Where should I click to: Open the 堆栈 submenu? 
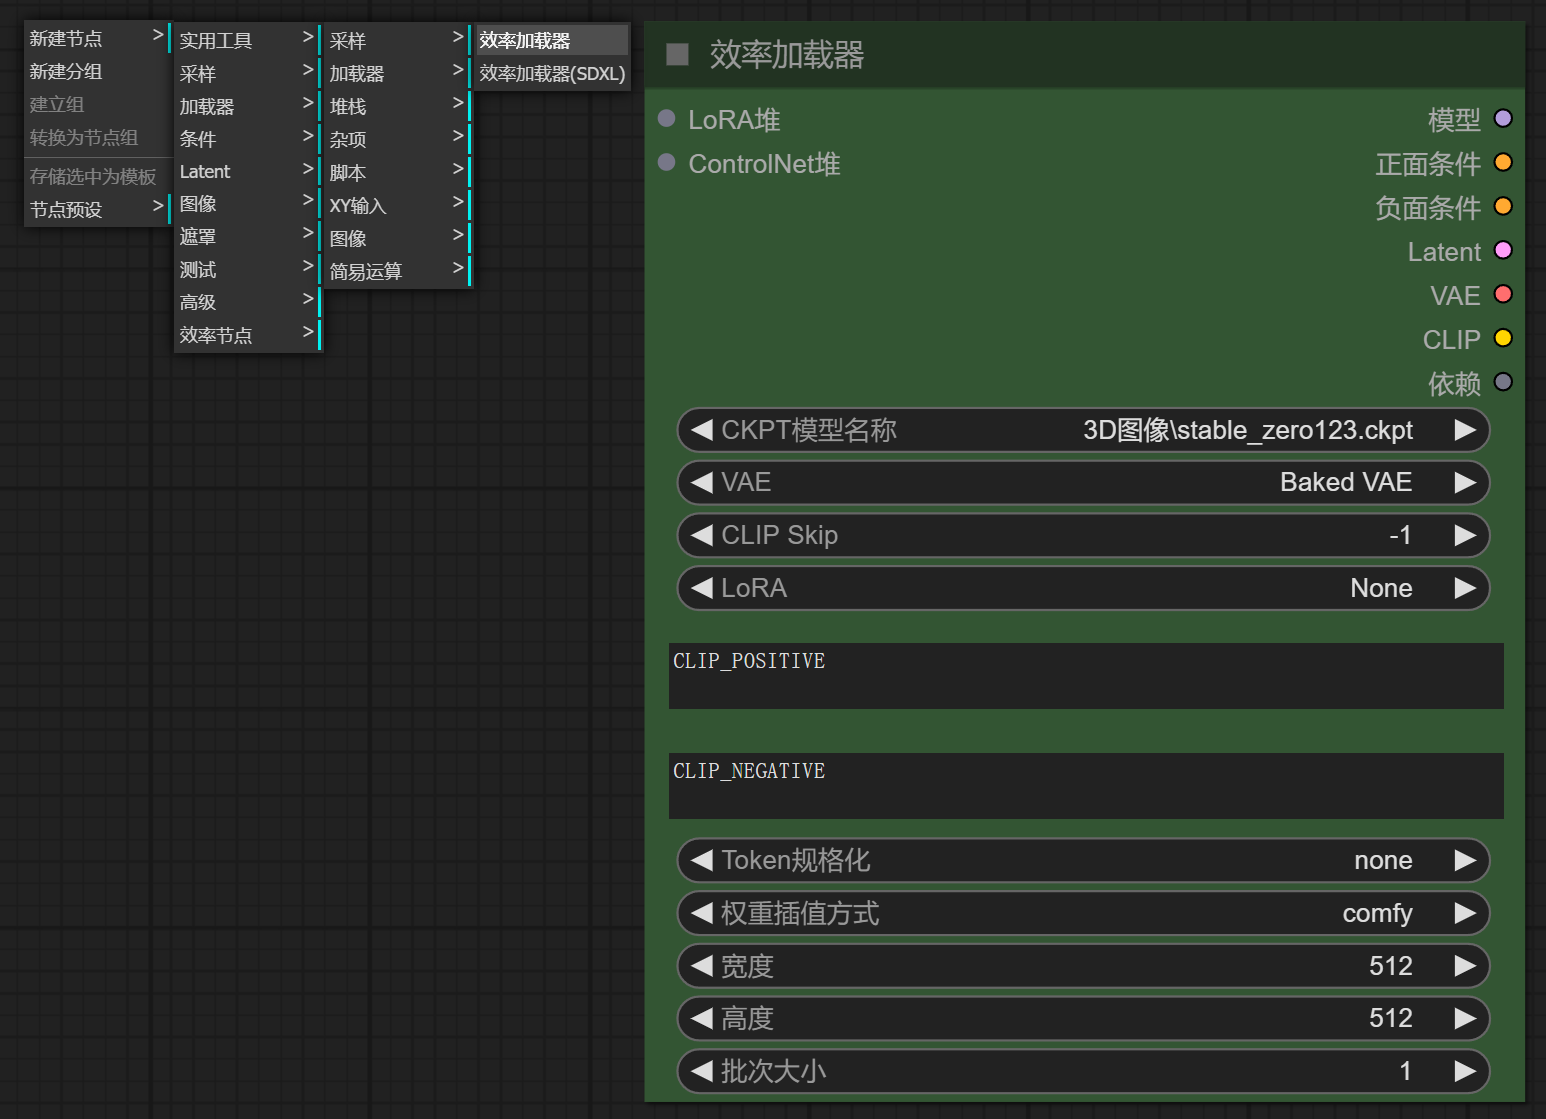(x=397, y=106)
